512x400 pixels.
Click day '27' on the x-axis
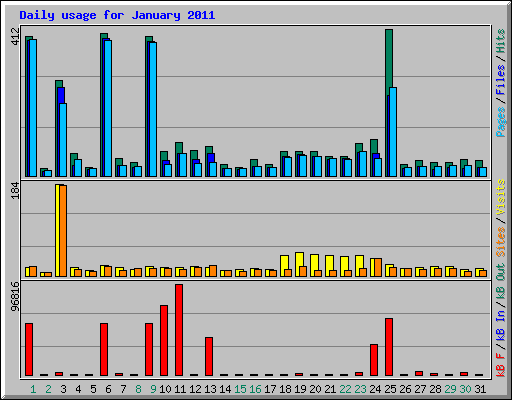pos(420,389)
